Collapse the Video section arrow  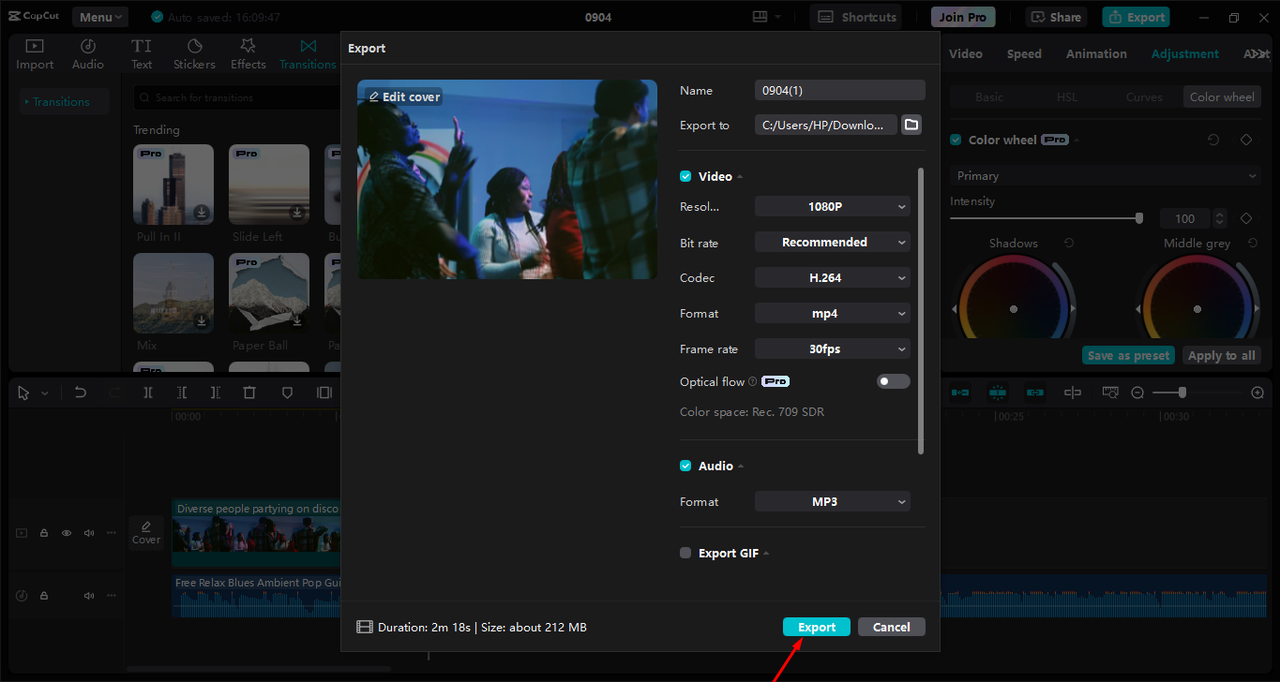[x=740, y=177]
